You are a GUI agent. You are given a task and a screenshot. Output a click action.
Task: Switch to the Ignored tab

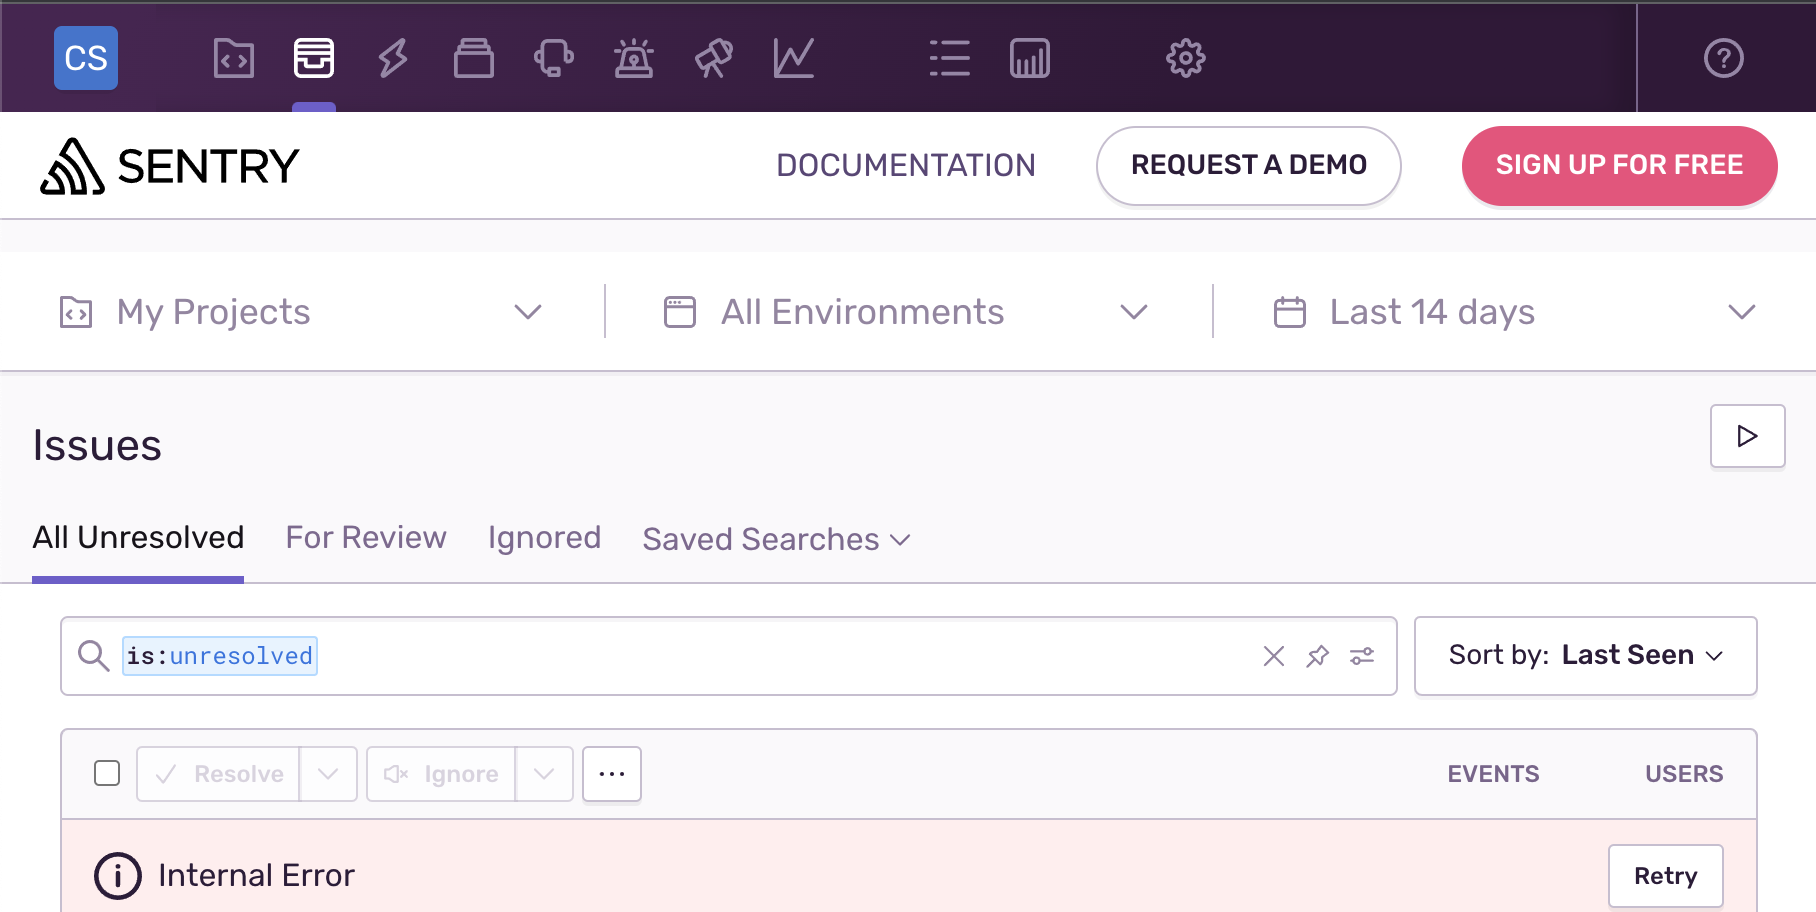(x=544, y=538)
